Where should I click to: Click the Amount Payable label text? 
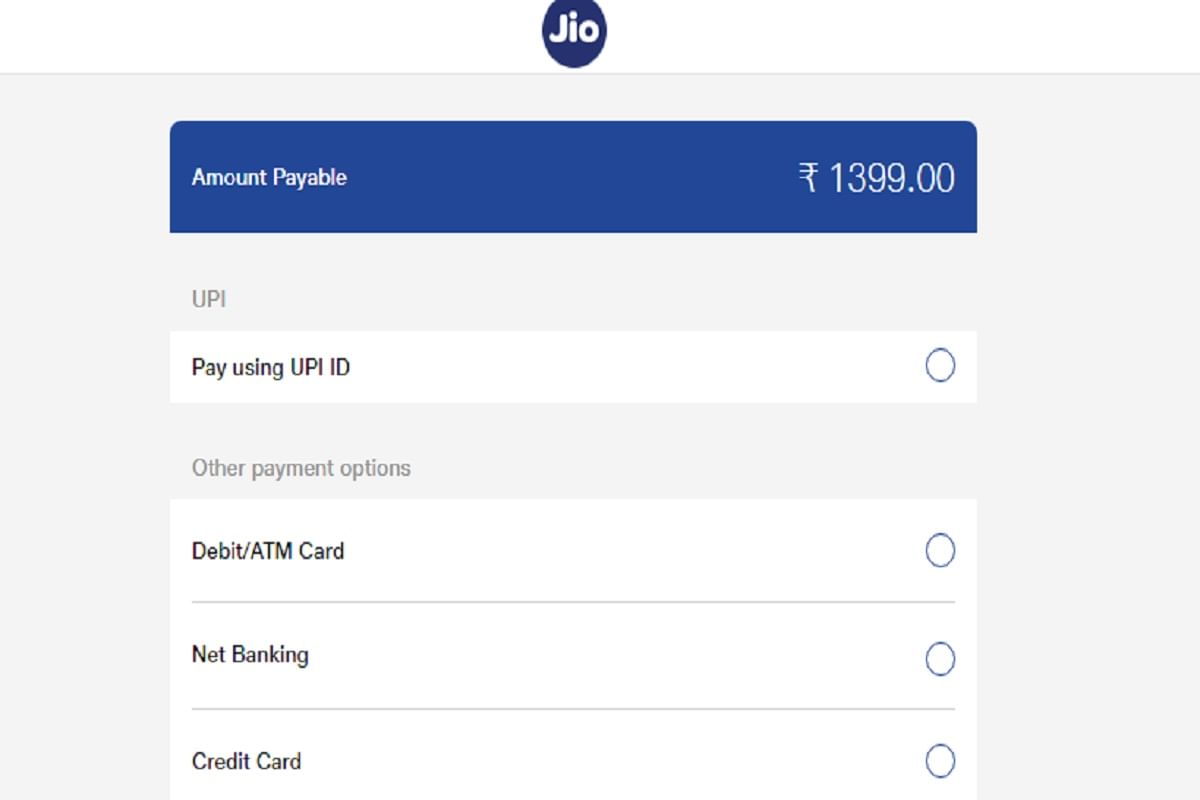pyautogui.click(x=268, y=177)
